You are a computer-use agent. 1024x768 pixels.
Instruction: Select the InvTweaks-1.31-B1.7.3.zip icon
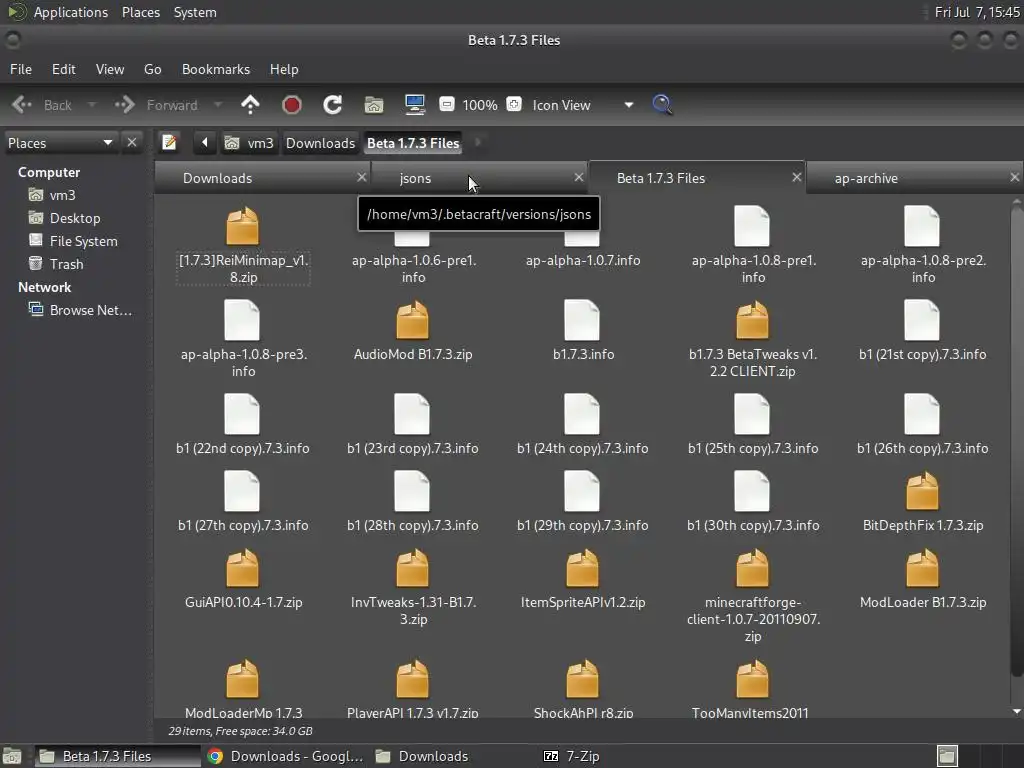(x=413, y=568)
